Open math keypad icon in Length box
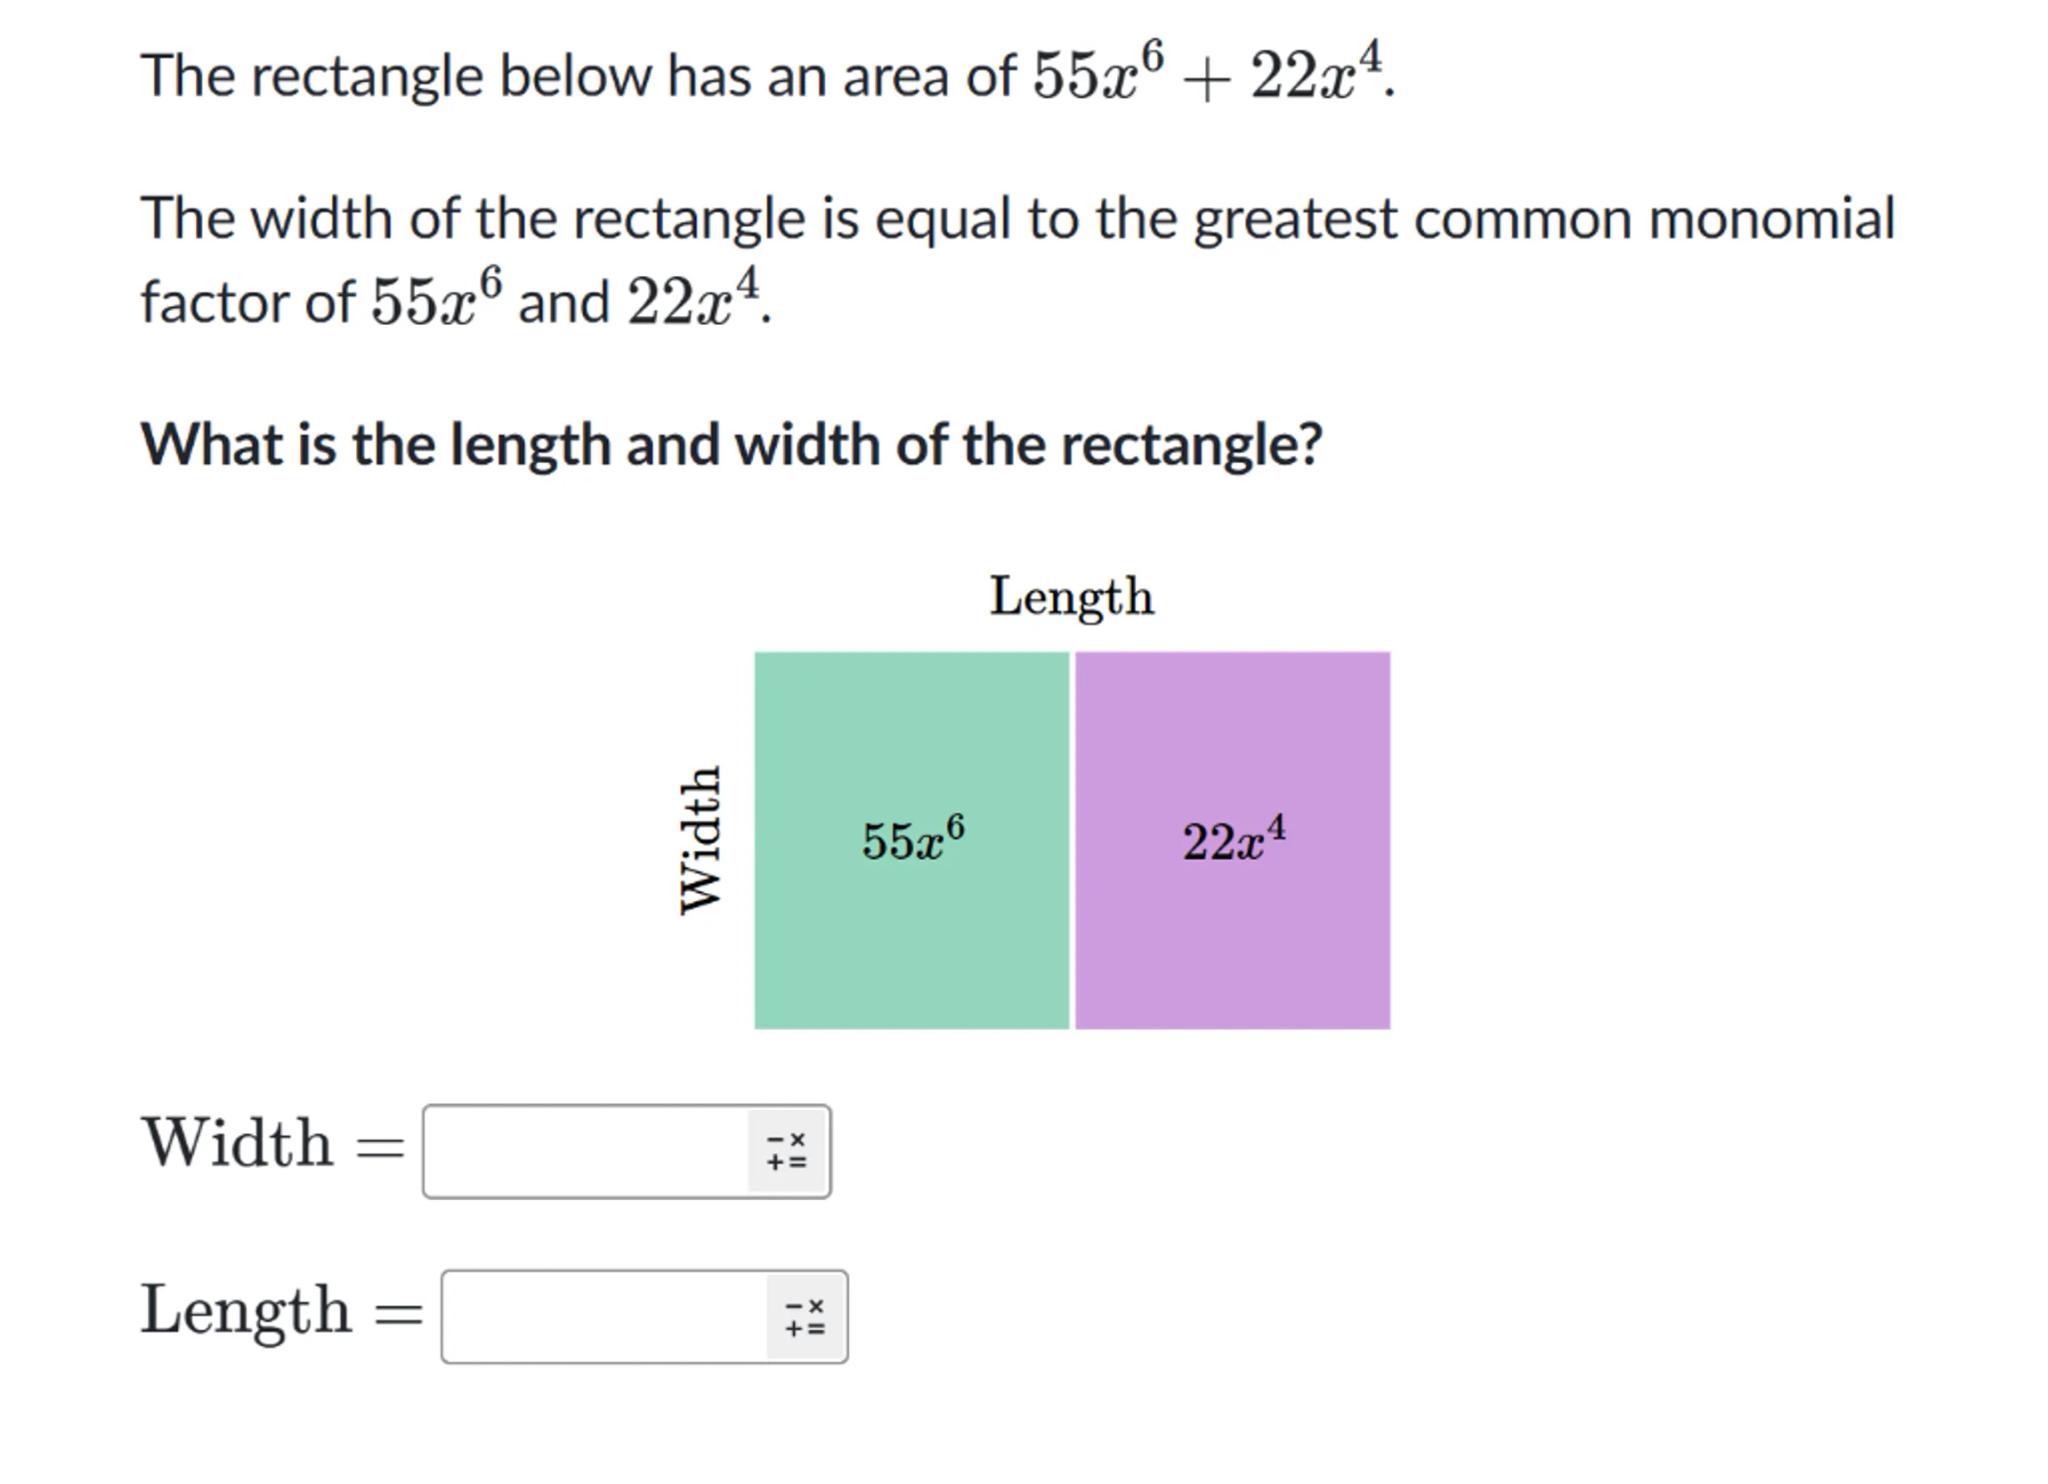The height and width of the screenshot is (1484, 2048). 805,1317
